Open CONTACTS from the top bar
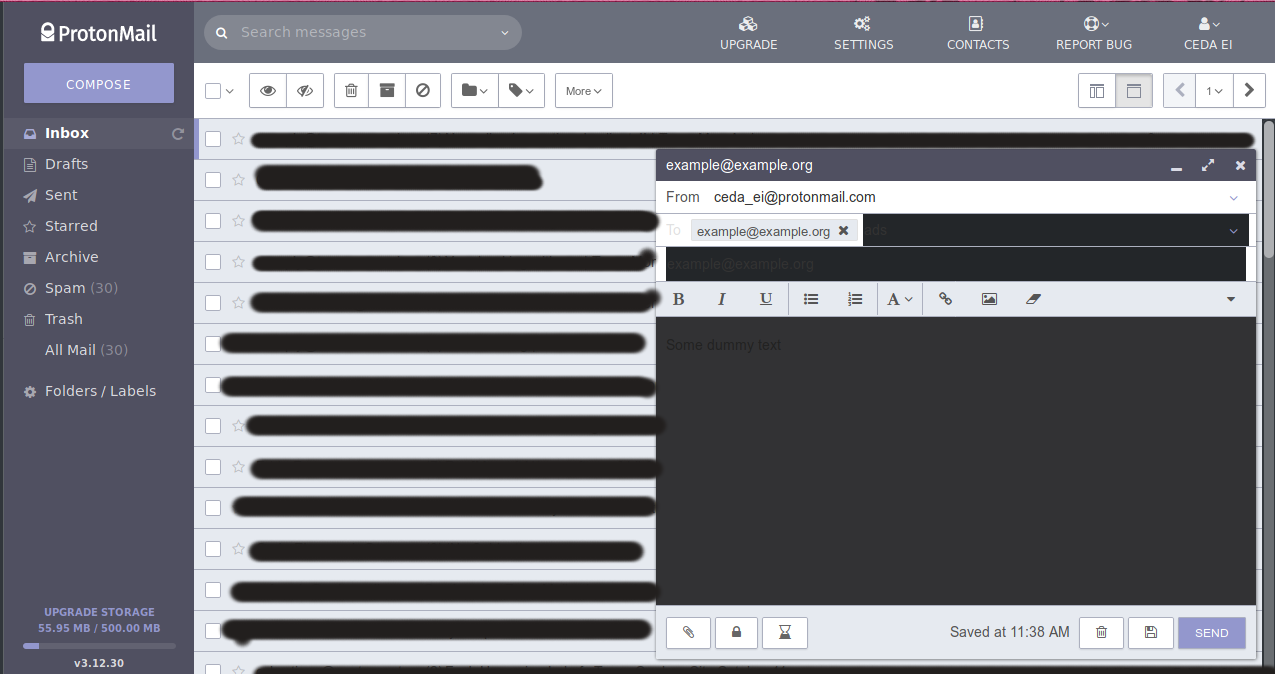This screenshot has width=1275, height=674. tap(978, 33)
